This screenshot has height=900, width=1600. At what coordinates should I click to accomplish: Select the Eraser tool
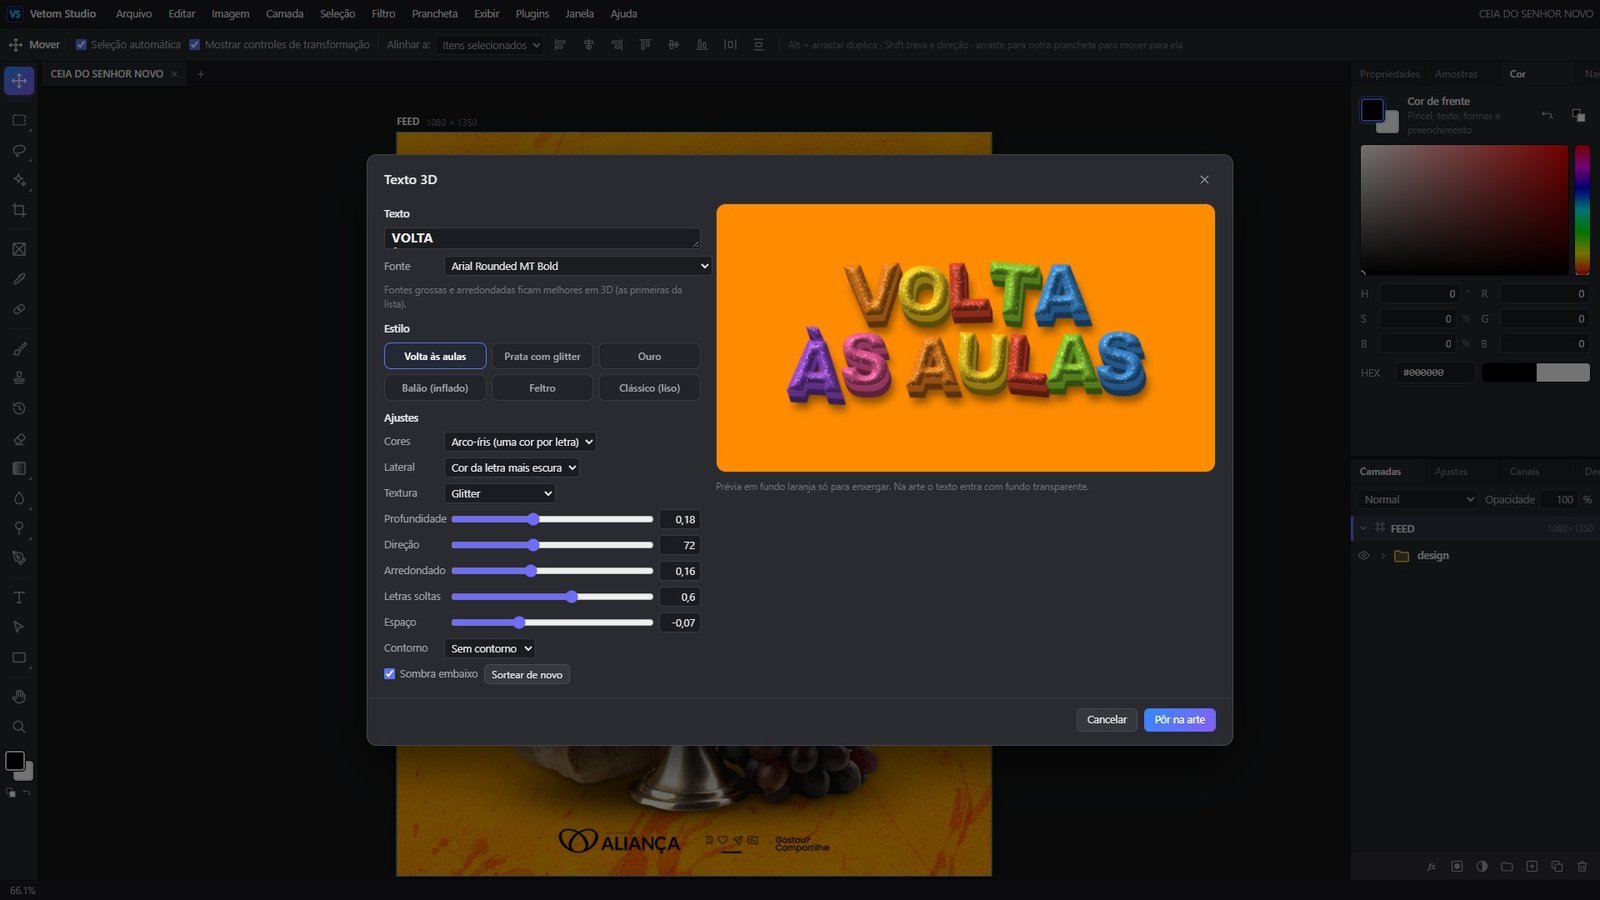[x=19, y=439]
